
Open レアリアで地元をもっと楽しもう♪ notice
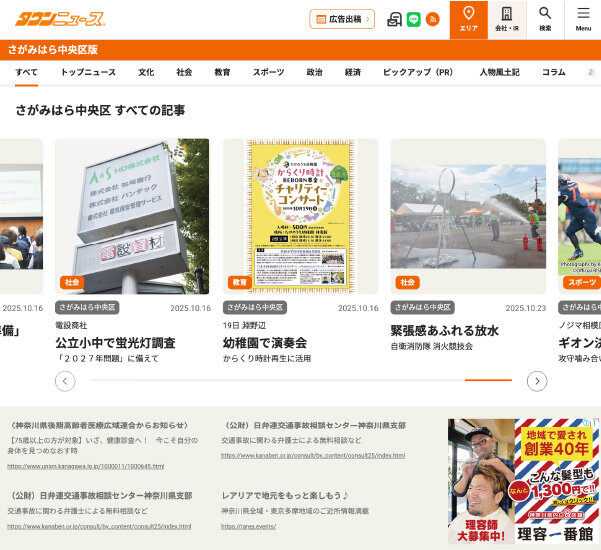click(x=285, y=496)
